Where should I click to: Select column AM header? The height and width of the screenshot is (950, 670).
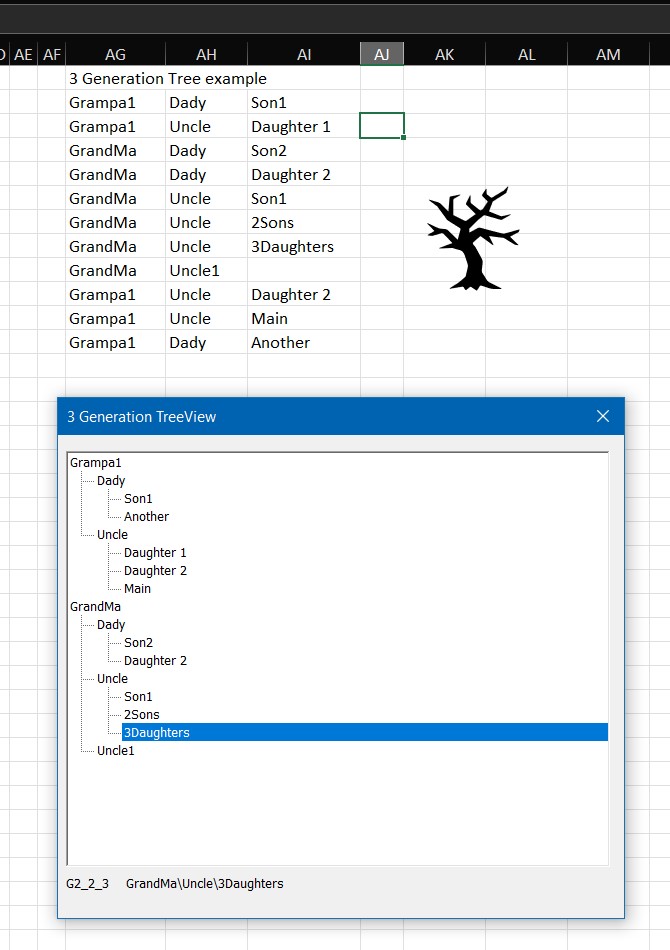point(608,55)
